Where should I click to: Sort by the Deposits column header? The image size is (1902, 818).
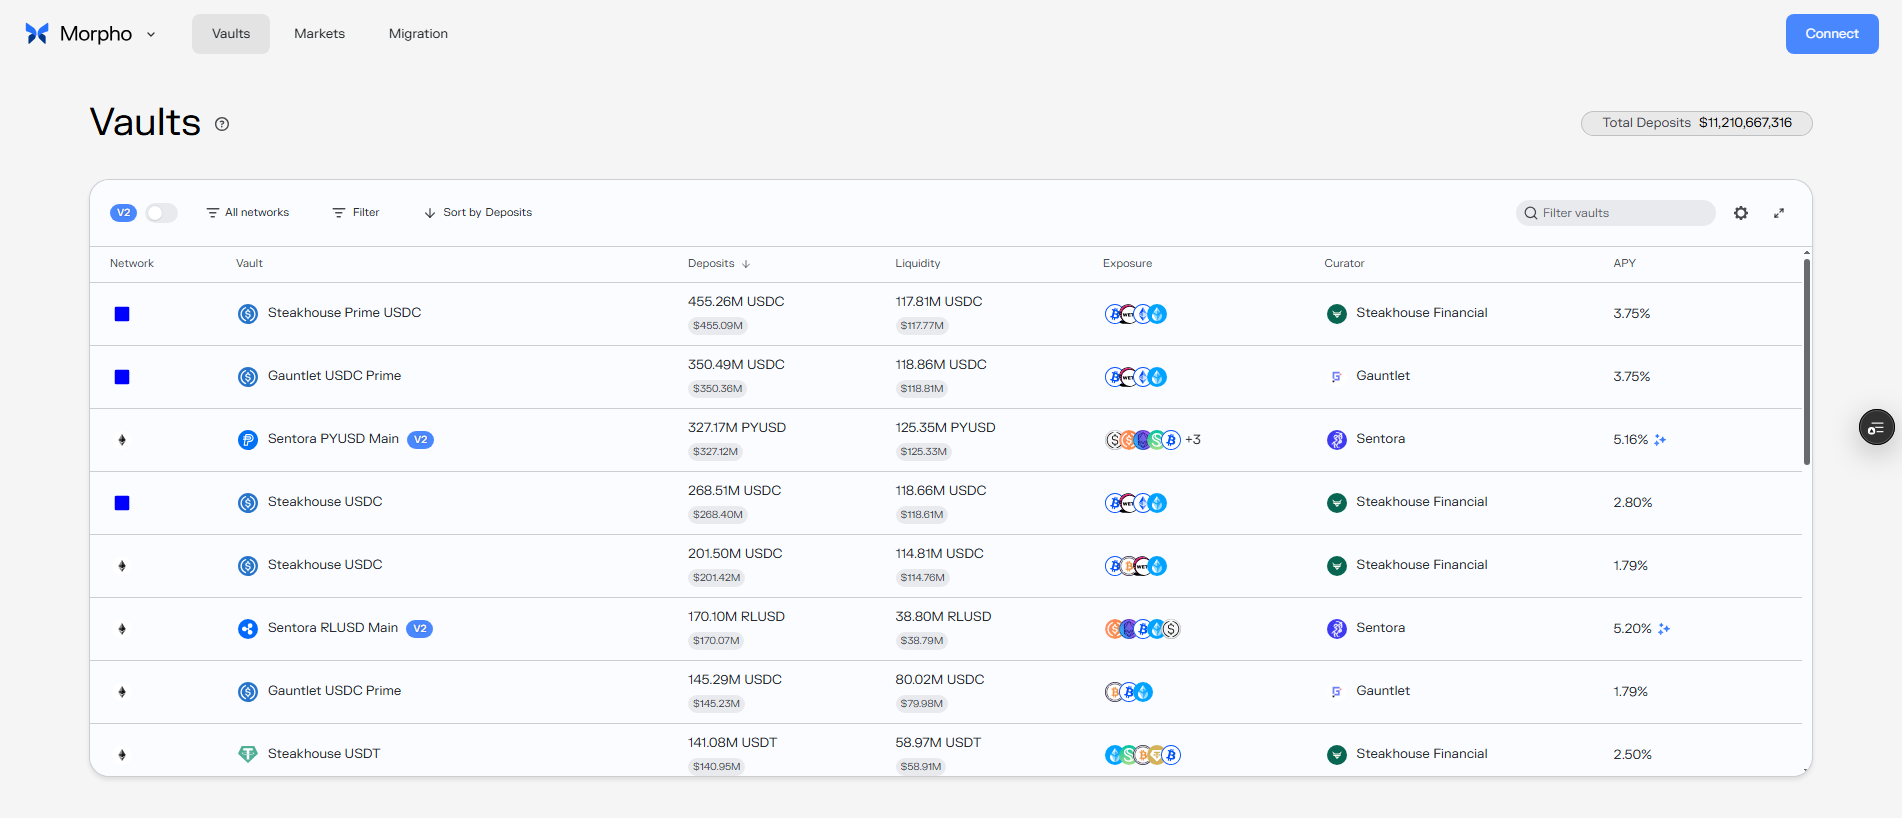pyautogui.click(x=719, y=264)
